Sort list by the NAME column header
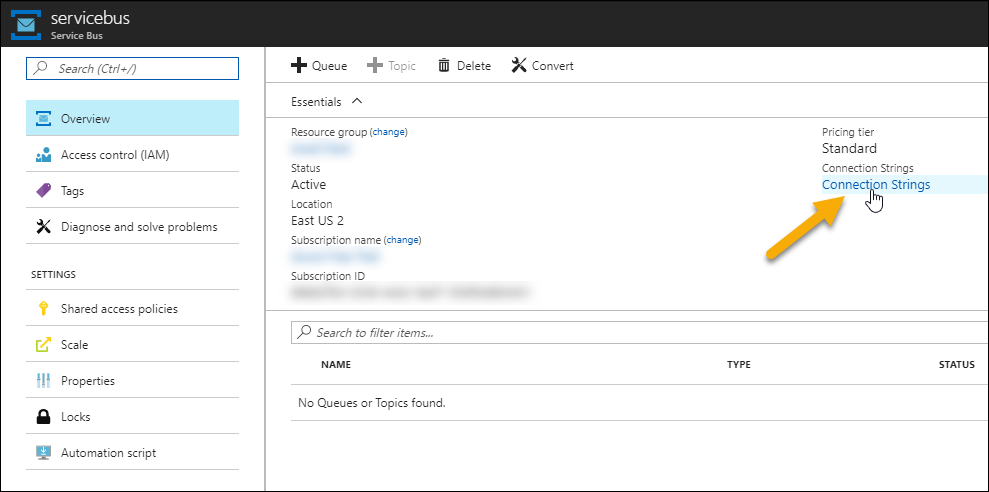 tap(336, 365)
